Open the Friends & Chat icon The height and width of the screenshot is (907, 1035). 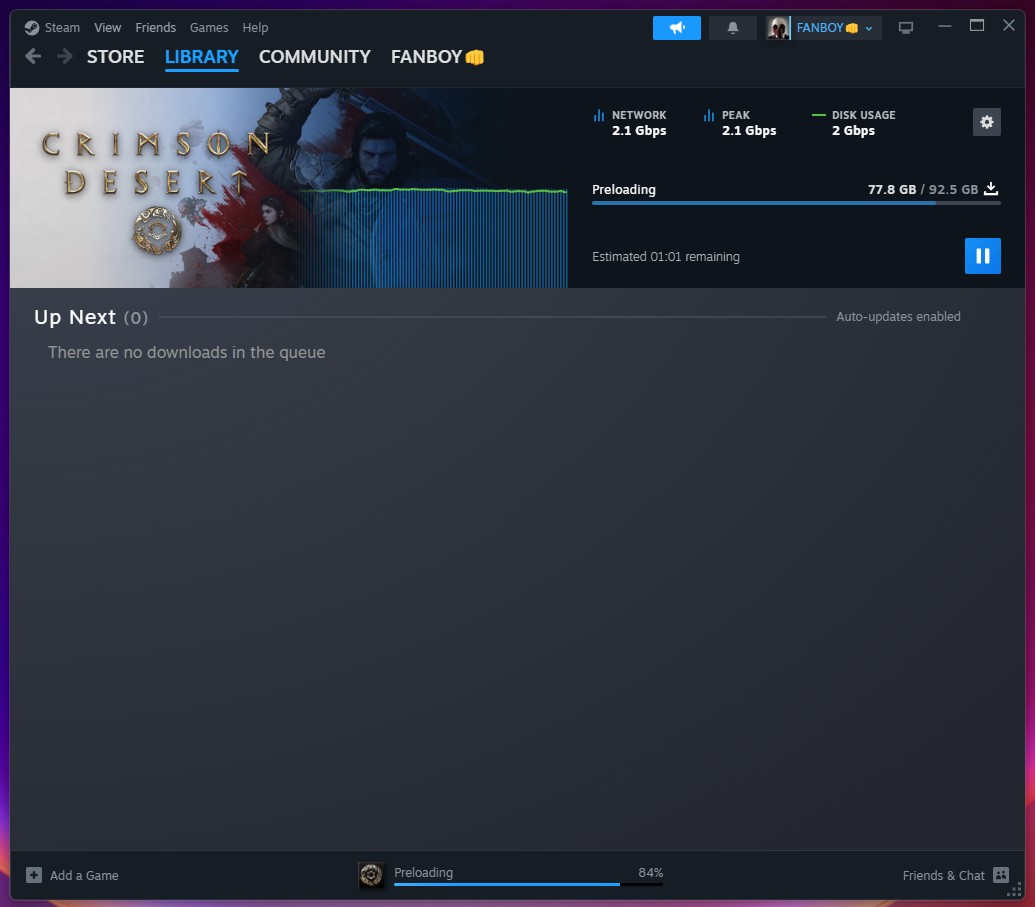pos(1001,875)
